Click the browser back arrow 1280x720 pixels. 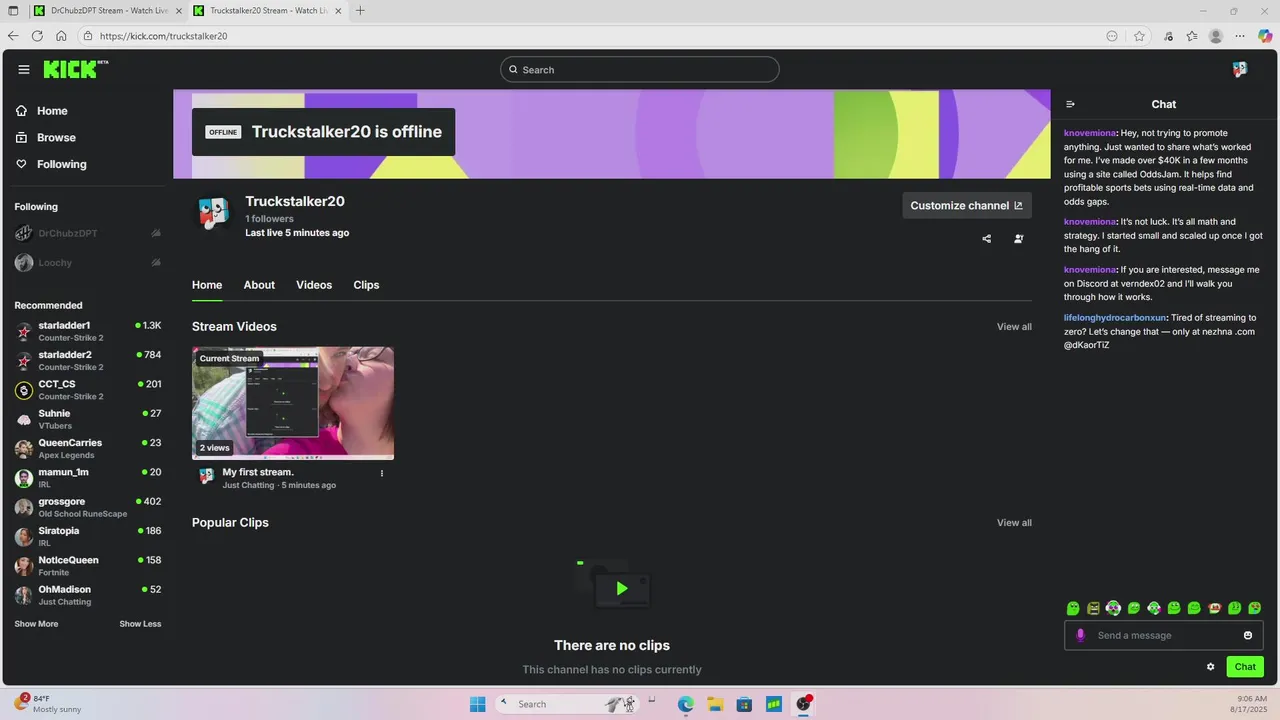(x=13, y=36)
